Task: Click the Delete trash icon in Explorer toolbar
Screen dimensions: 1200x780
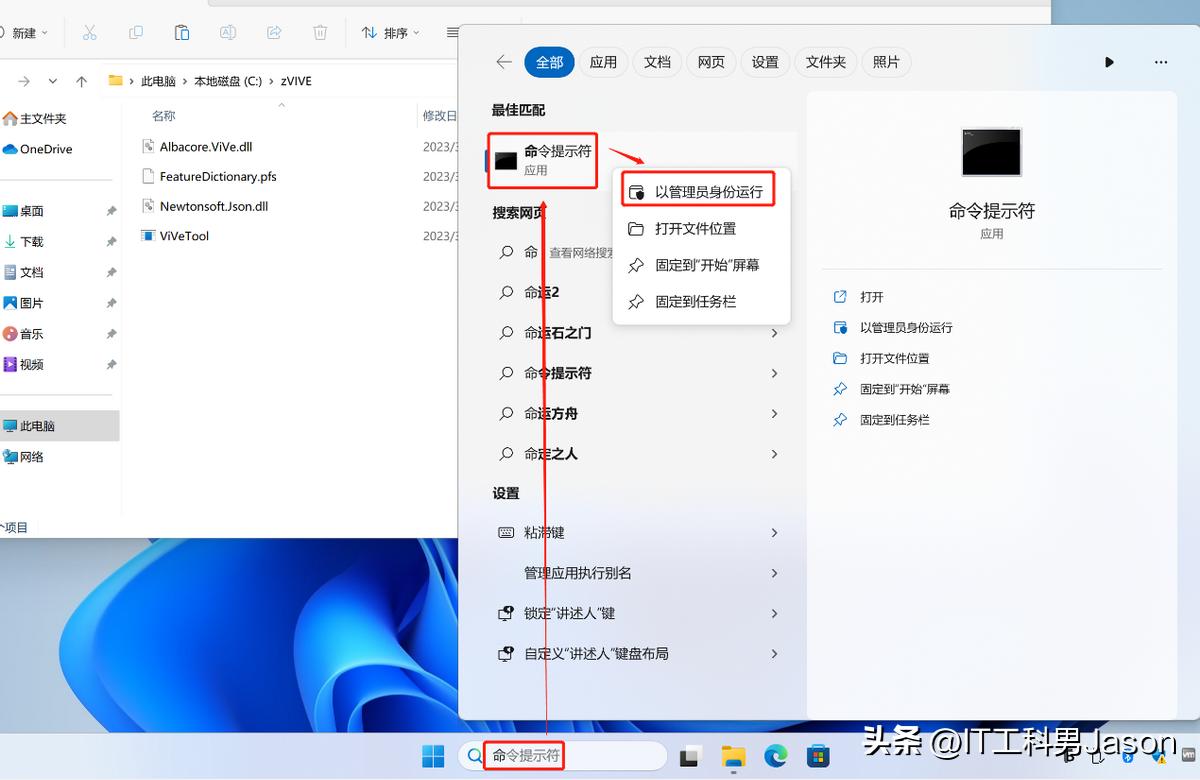Action: click(x=319, y=32)
